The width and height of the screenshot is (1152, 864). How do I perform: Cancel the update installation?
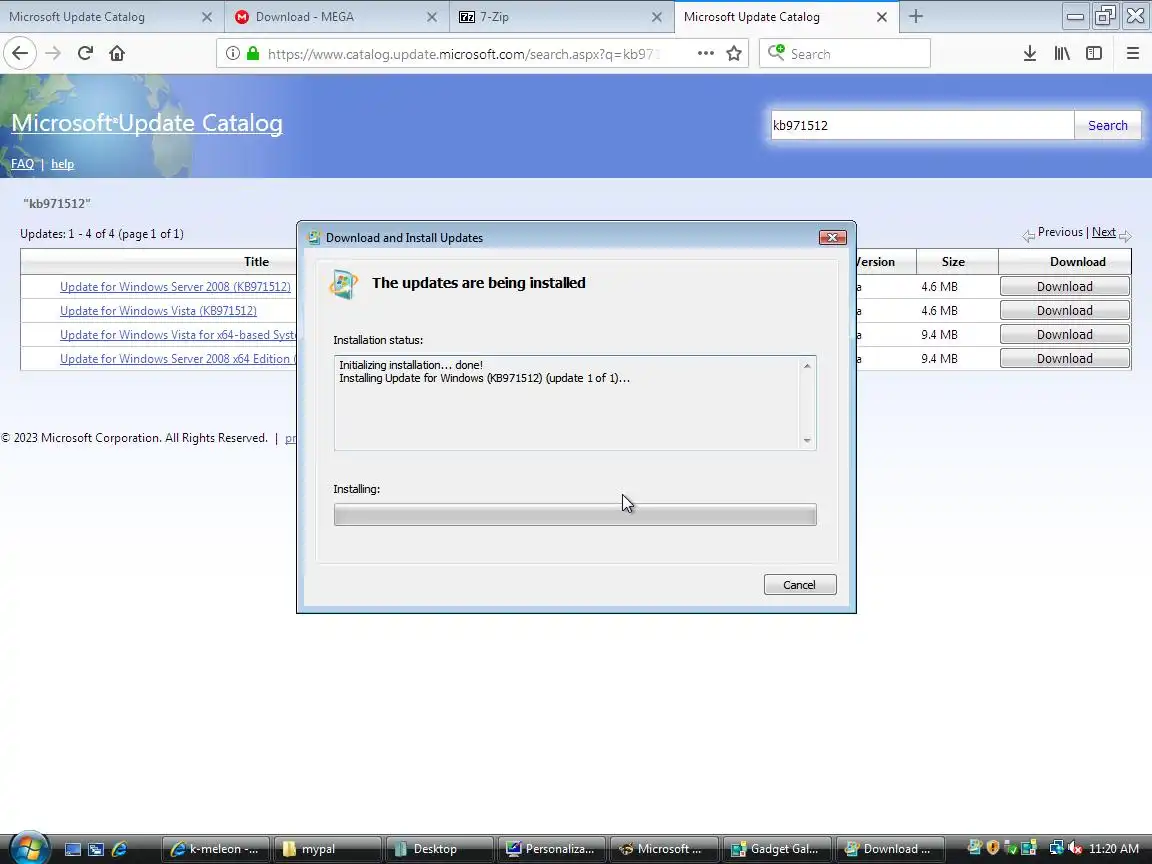point(799,585)
